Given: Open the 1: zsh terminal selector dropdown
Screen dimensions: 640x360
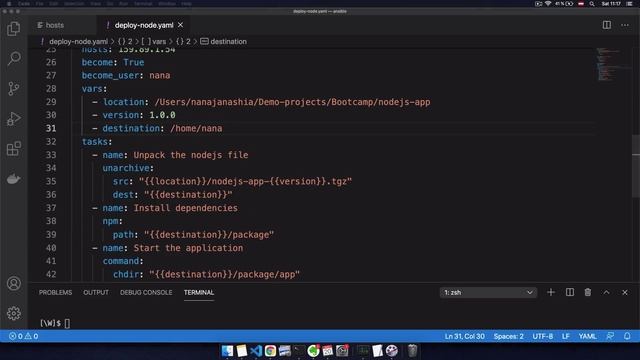Looking at the screenshot, I should coord(488,292).
